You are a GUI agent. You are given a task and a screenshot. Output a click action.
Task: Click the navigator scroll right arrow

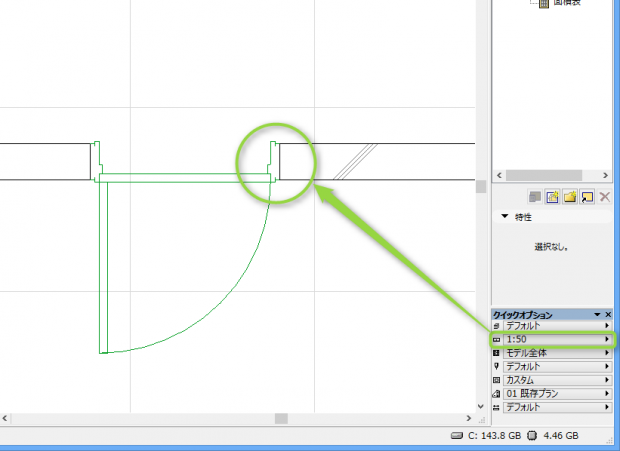pyautogui.click(x=605, y=175)
